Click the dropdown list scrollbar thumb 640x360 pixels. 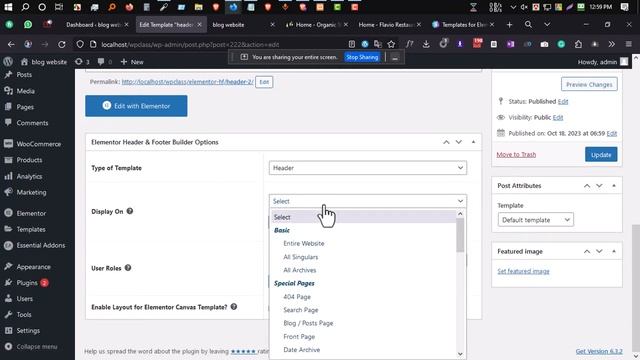click(x=460, y=236)
